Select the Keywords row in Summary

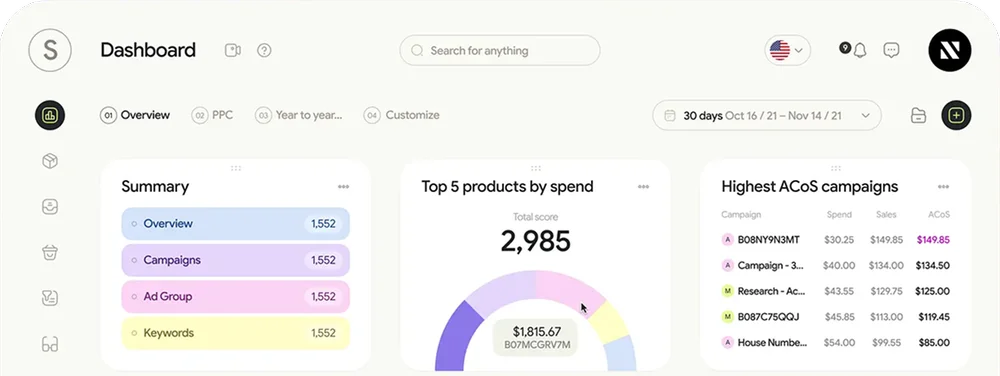click(235, 333)
